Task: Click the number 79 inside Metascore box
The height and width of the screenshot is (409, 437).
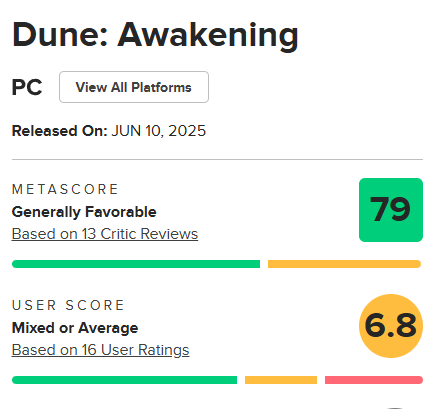Action: 390,209
